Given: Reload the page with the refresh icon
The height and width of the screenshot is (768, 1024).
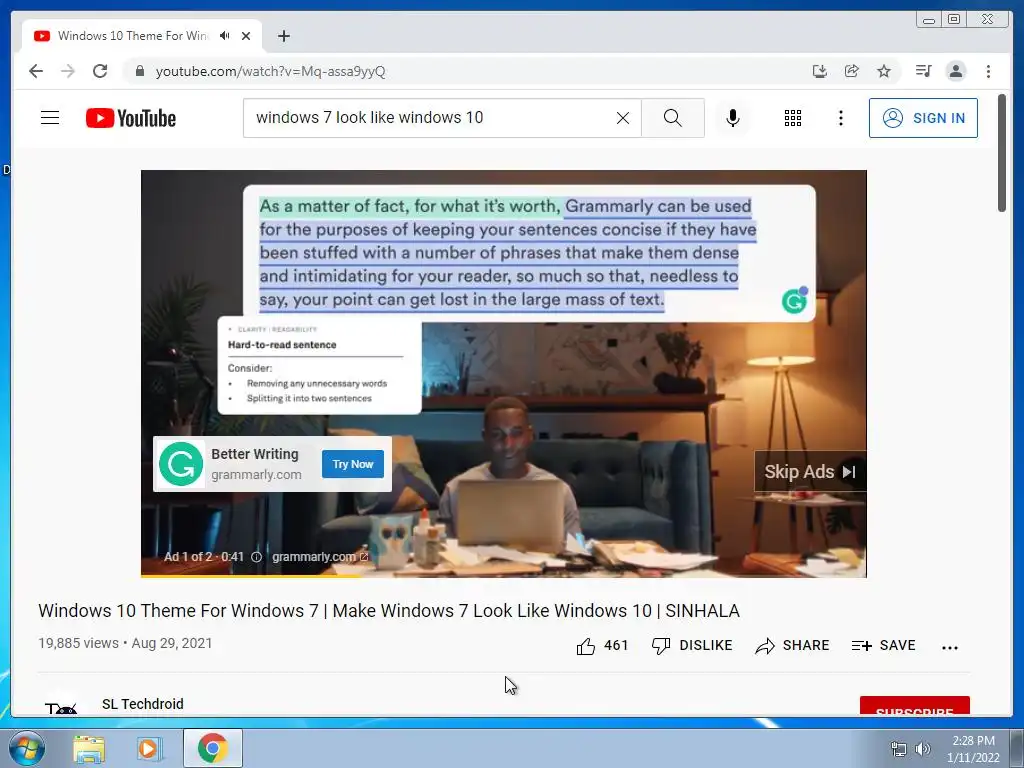Looking at the screenshot, I should [x=100, y=71].
